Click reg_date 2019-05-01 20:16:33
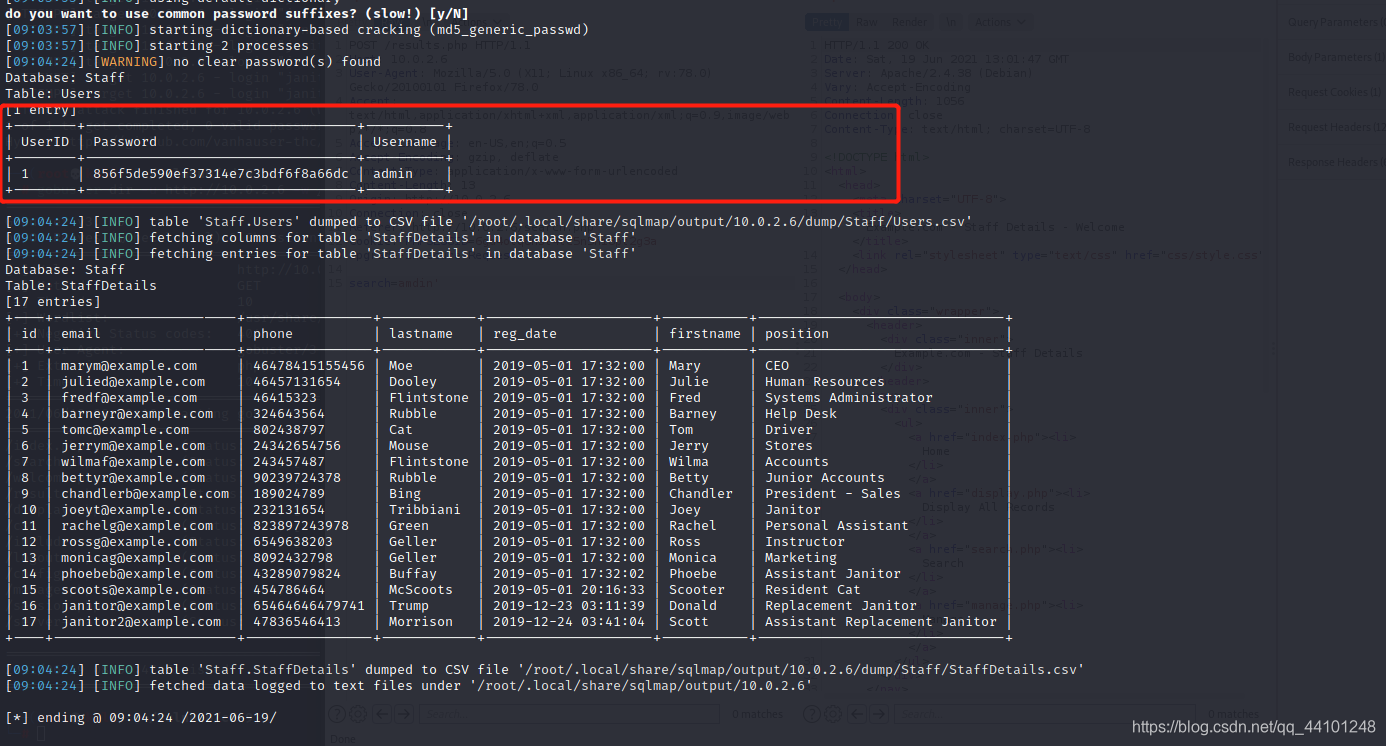Viewport: 1386px width, 746px height. pos(569,590)
